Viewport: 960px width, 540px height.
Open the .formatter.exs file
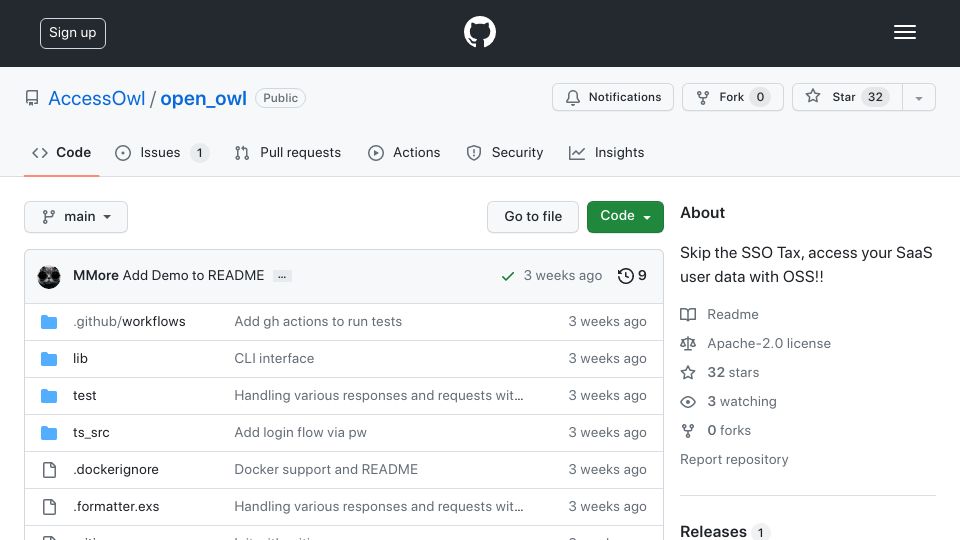point(116,506)
